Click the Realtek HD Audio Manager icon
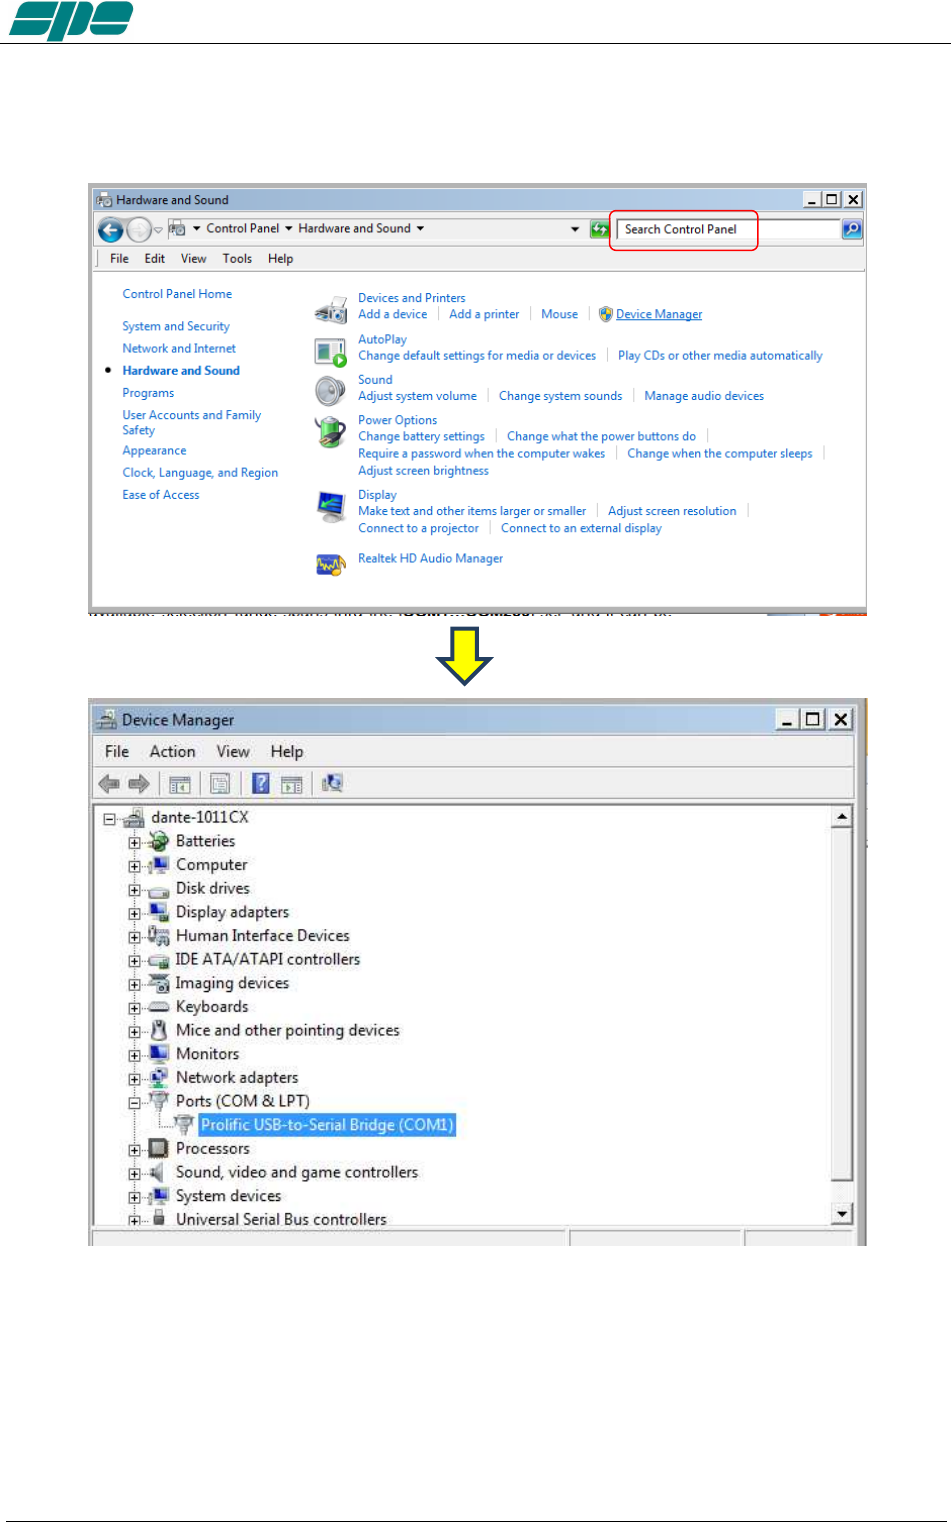Image resolution: width=951 pixels, height=1522 pixels. tap(330, 565)
